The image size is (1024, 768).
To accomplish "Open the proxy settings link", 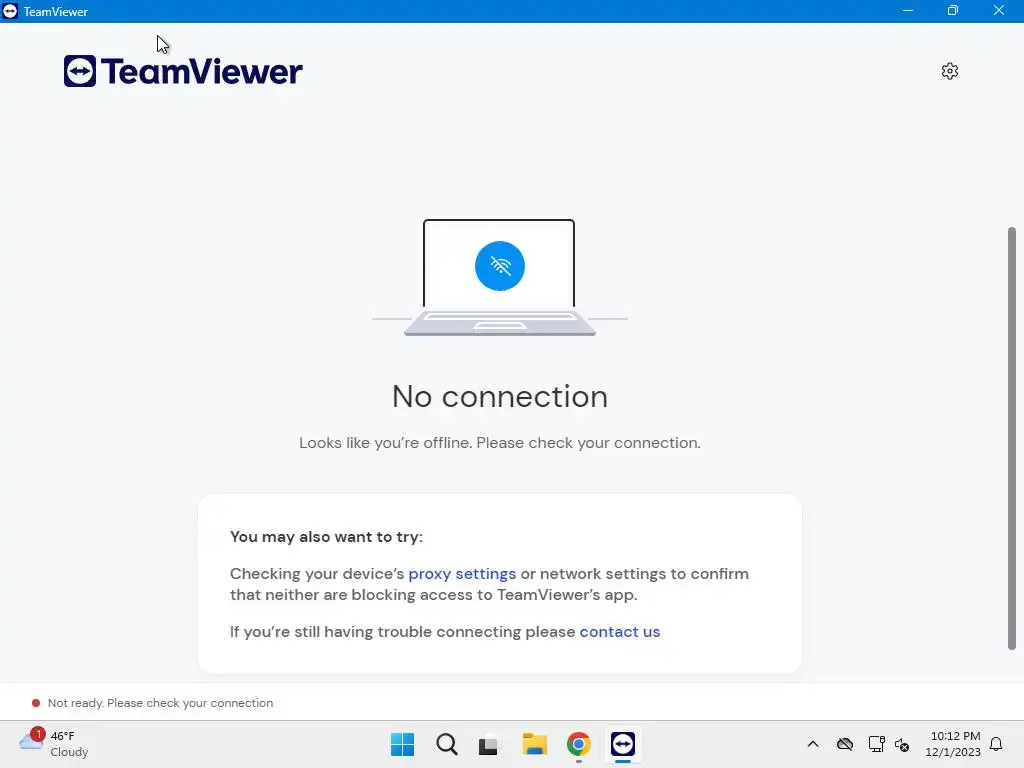I will (x=462, y=573).
